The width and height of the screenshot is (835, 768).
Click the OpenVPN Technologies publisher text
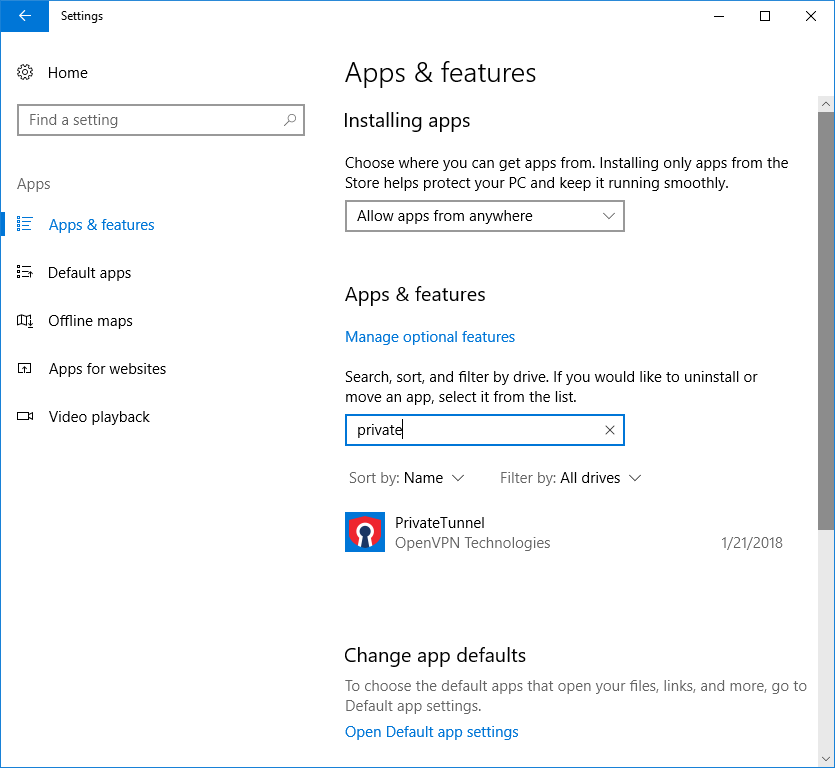(x=473, y=543)
